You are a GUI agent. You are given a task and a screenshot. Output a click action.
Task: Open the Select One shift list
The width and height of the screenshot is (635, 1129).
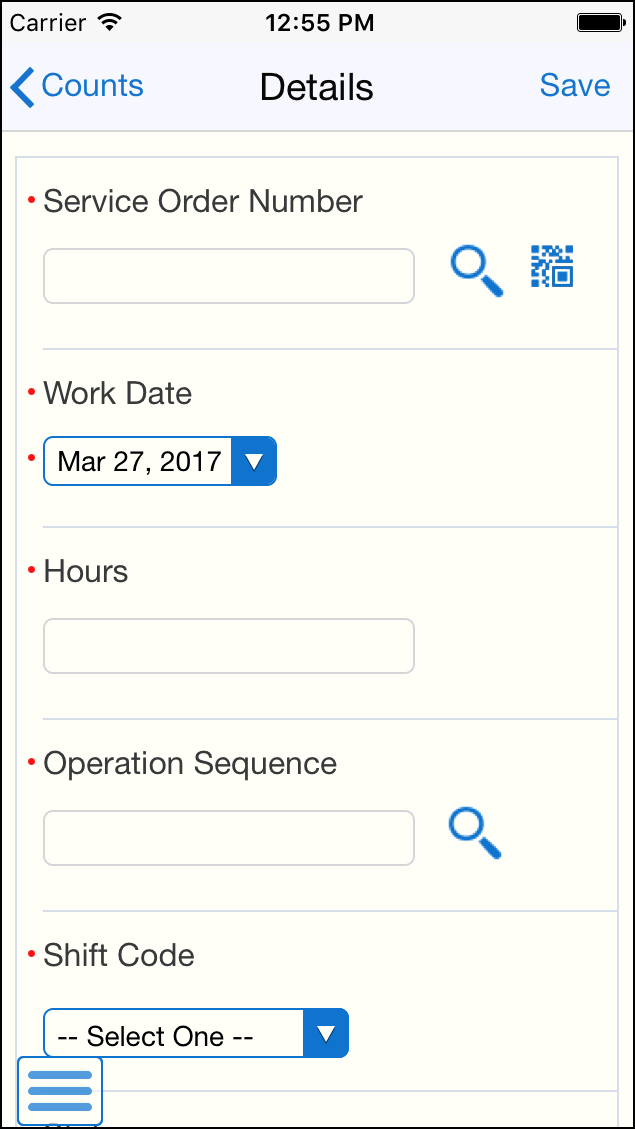coord(172,1035)
